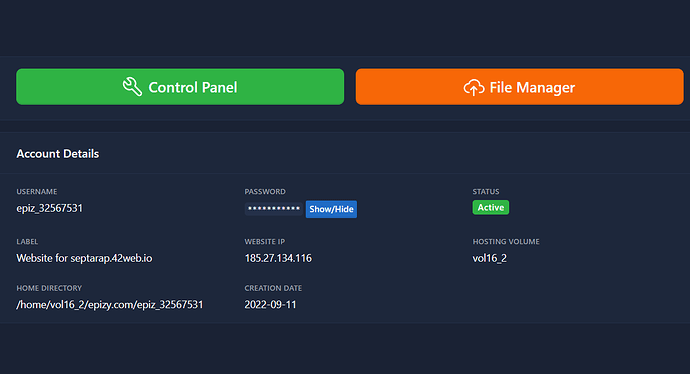Screen dimensions: 690x374
Task: Click the STATUS field label
Action: tap(486, 191)
